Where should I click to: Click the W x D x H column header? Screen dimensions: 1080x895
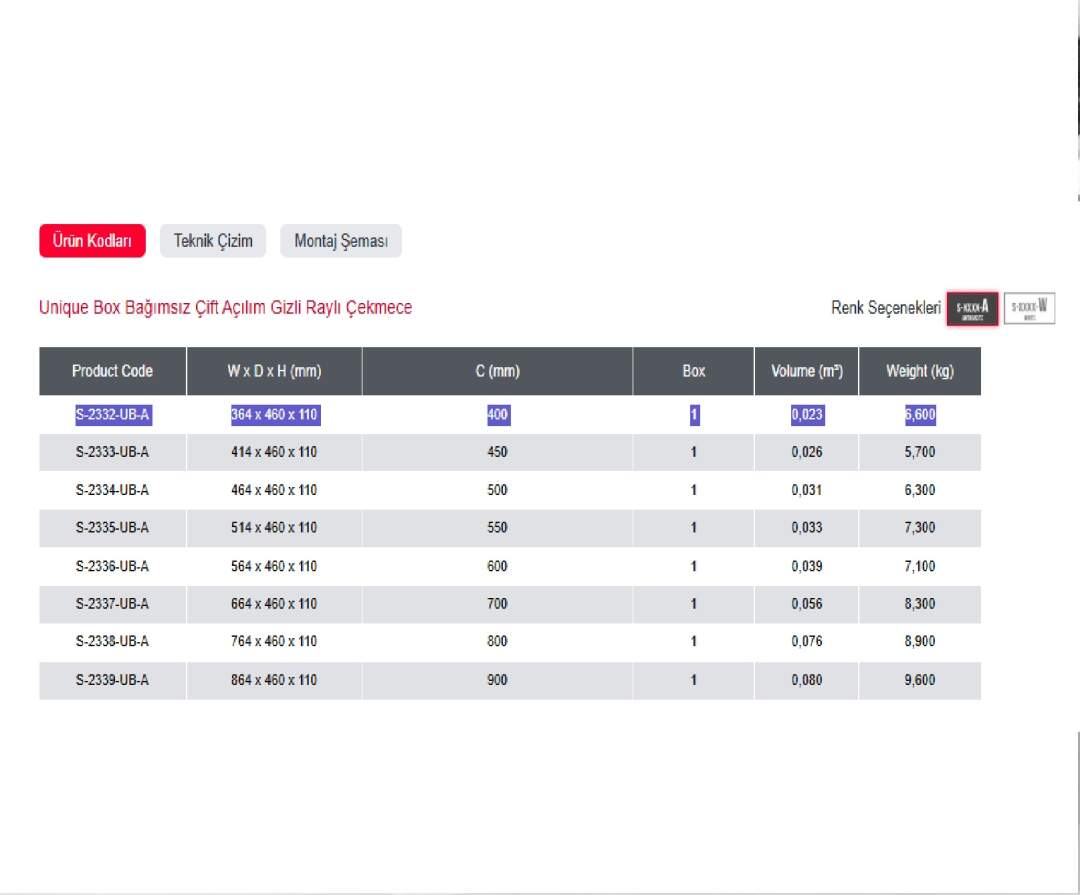coord(274,371)
